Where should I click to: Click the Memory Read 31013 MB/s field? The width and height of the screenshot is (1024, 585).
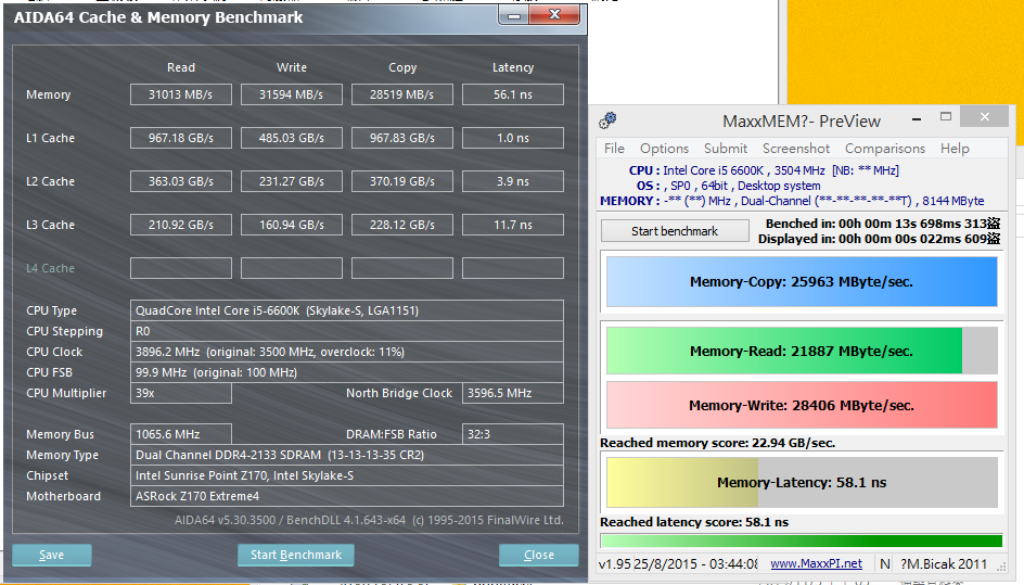coord(181,95)
